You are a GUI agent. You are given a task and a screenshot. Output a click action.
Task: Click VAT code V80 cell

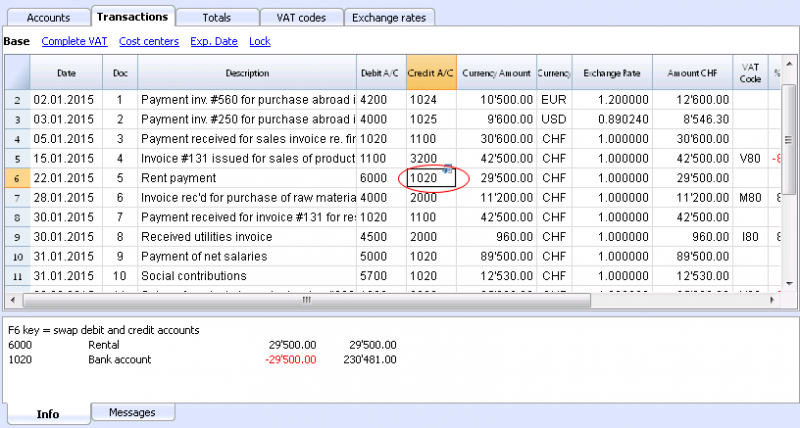(751, 159)
